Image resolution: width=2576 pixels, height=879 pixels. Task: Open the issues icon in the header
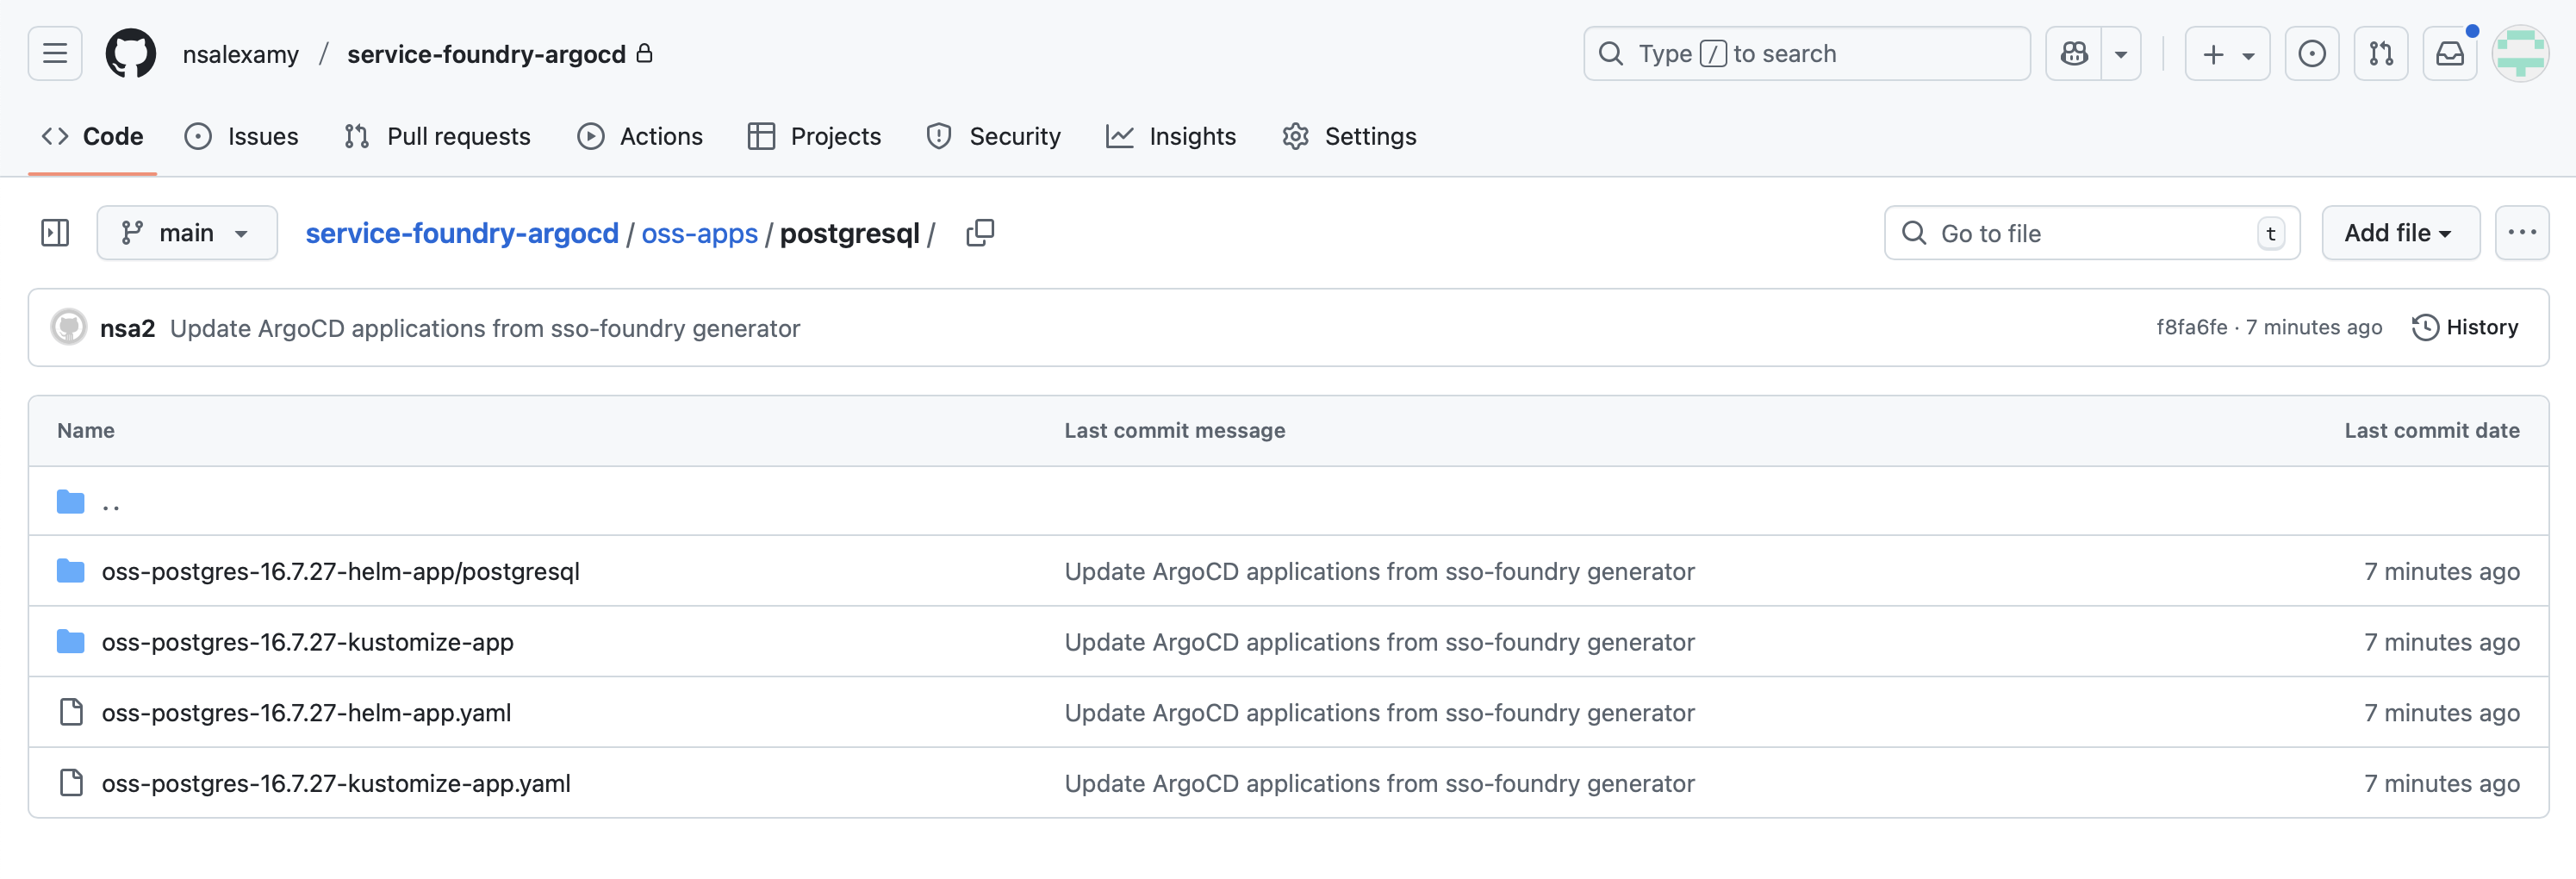2312,54
